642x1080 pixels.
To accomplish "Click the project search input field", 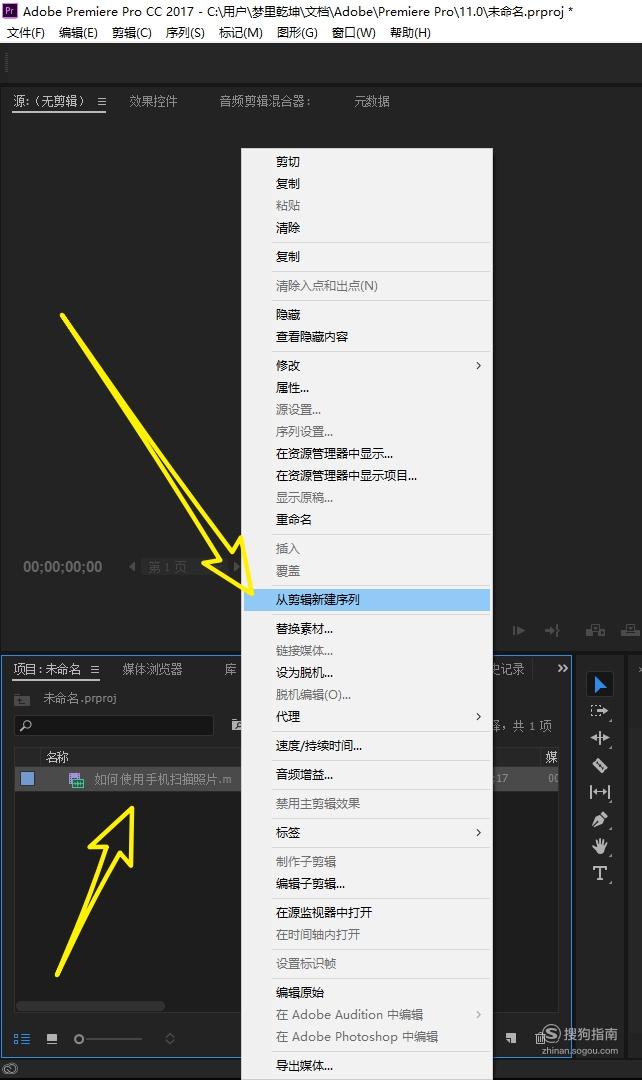I will (114, 725).
